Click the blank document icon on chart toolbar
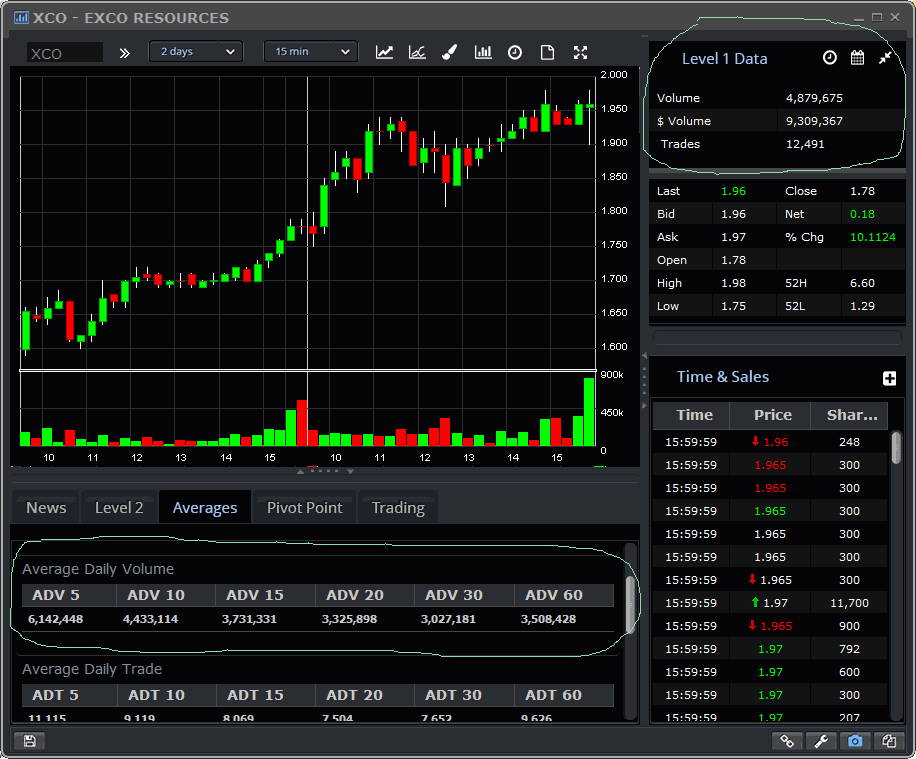Viewport: 916px width, 759px height. [x=547, y=52]
